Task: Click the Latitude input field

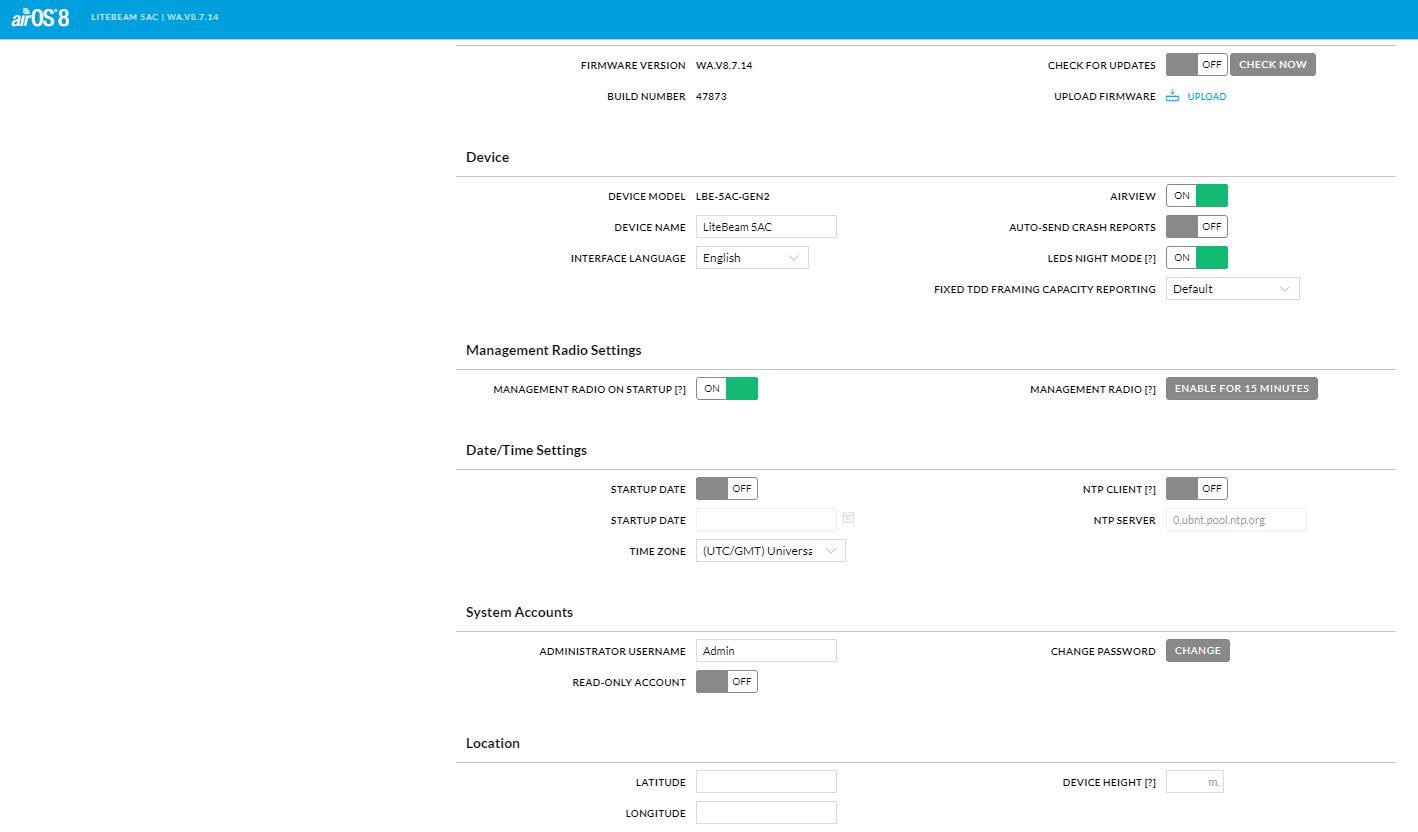Action: (766, 782)
